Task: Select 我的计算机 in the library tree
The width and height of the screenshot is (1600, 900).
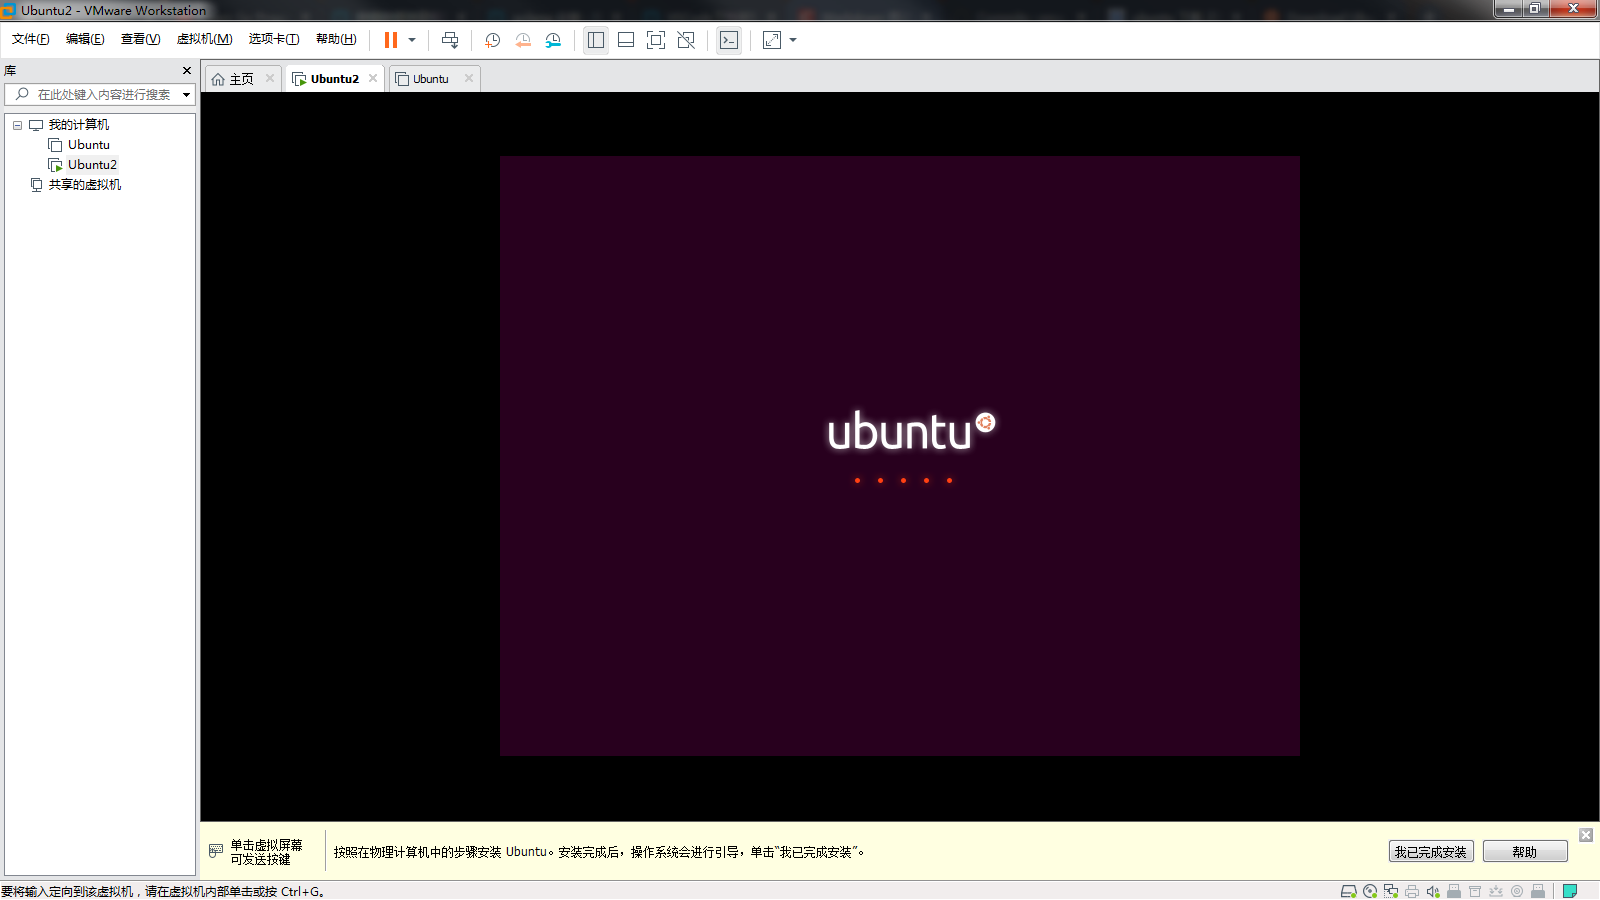Action: (79, 125)
